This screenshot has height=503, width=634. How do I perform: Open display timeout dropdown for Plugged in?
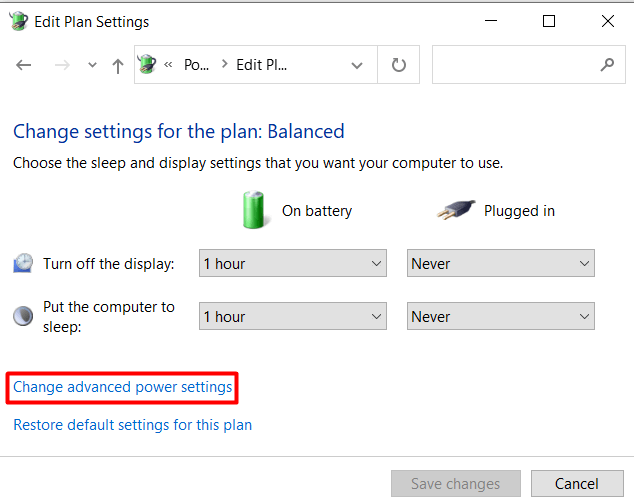click(501, 264)
